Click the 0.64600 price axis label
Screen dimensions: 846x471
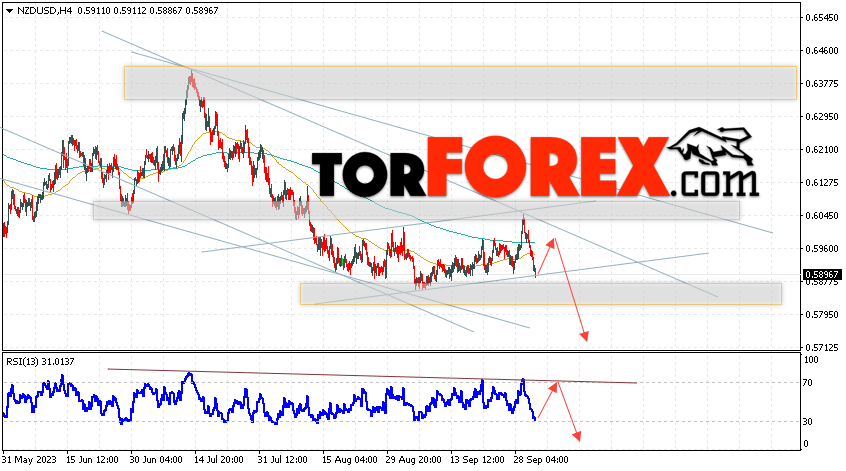click(x=822, y=51)
